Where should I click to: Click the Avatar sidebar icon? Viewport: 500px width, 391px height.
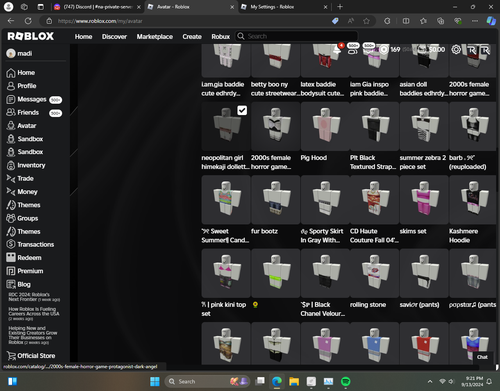[x=11, y=126]
